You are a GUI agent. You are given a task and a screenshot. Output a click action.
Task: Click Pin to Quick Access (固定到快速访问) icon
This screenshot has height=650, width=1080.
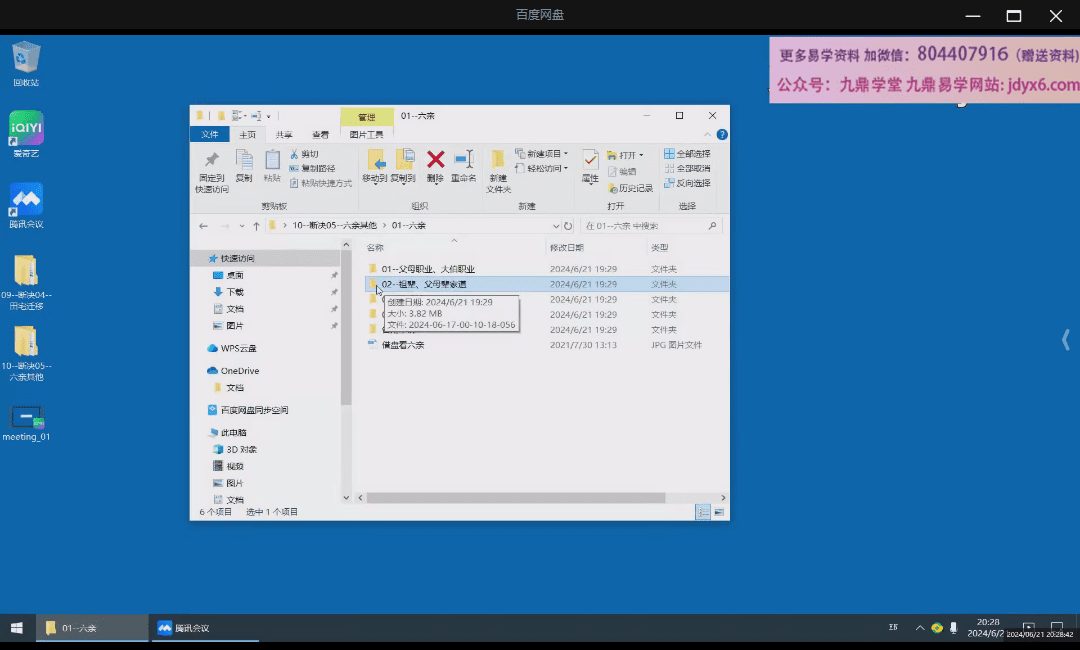(x=211, y=160)
